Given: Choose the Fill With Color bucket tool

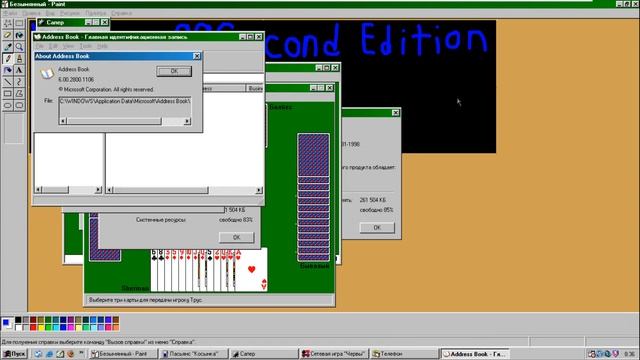Looking at the screenshot, I should [19, 35].
